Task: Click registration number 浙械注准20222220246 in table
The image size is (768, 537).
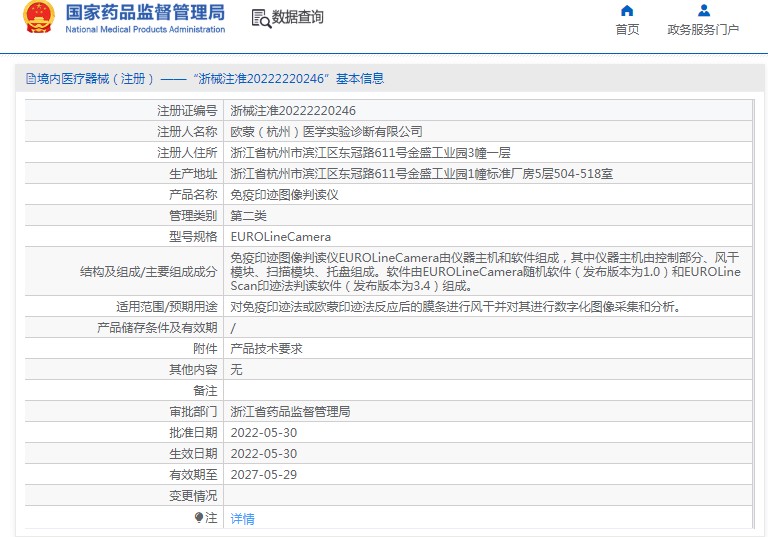Action: (293, 110)
